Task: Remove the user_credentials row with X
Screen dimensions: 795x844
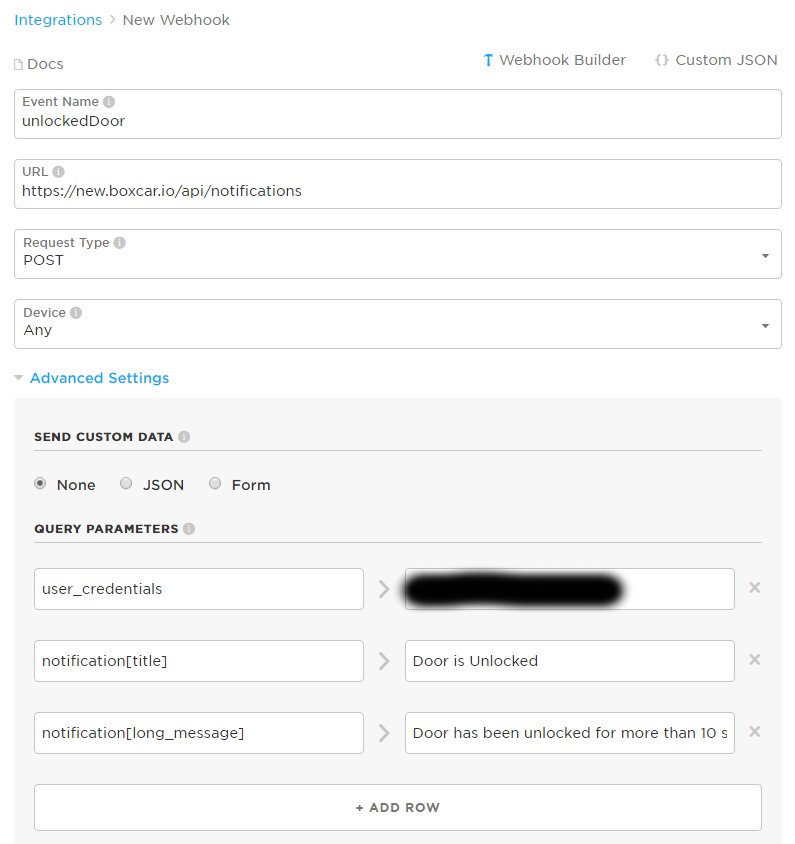Action: click(x=755, y=588)
